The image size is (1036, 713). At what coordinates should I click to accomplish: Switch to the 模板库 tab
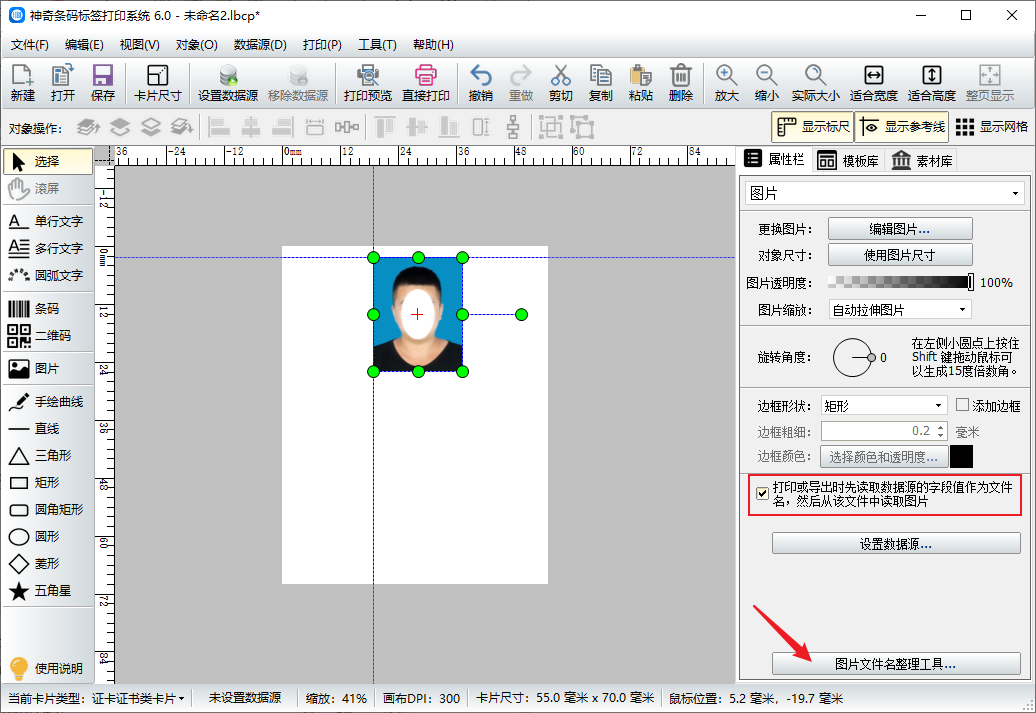click(848, 160)
